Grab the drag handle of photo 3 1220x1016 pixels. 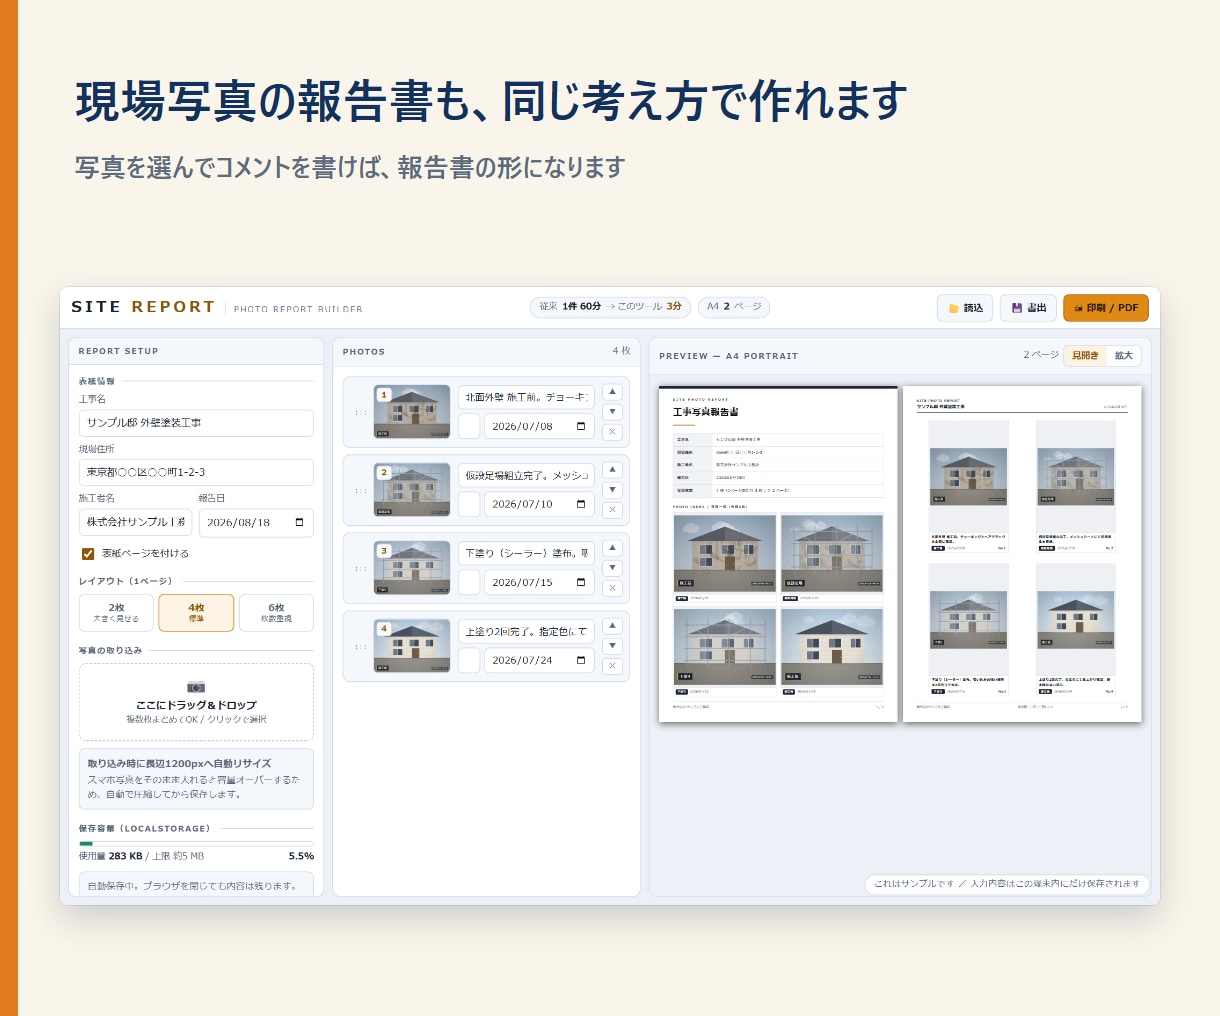tap(360, 568)
